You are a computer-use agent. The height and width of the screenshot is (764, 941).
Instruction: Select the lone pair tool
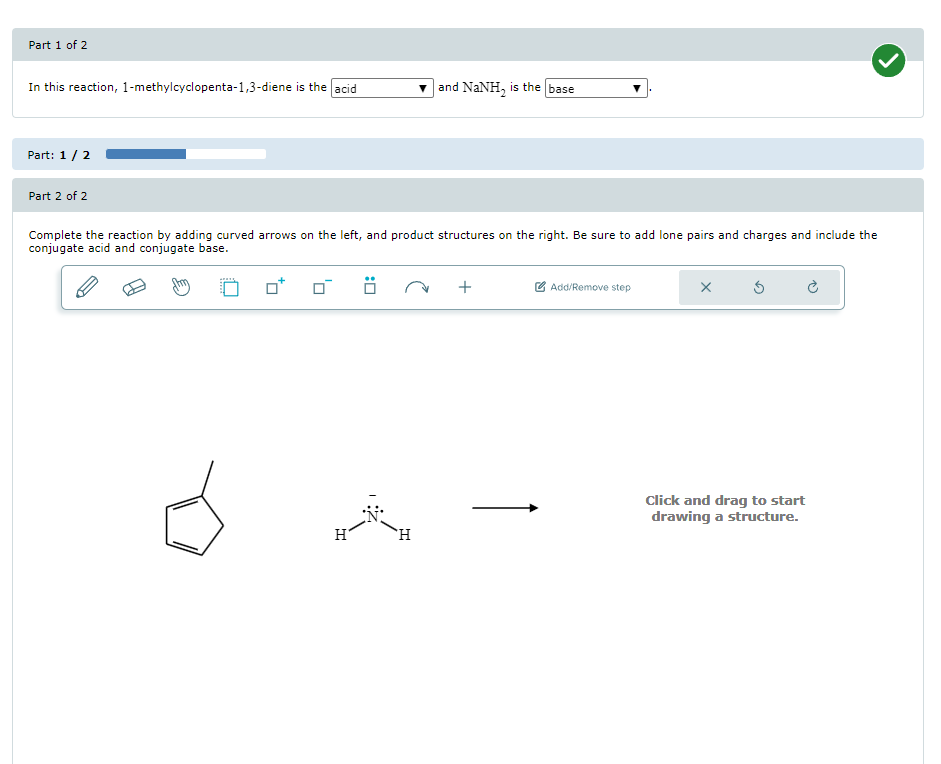(369, 287)
